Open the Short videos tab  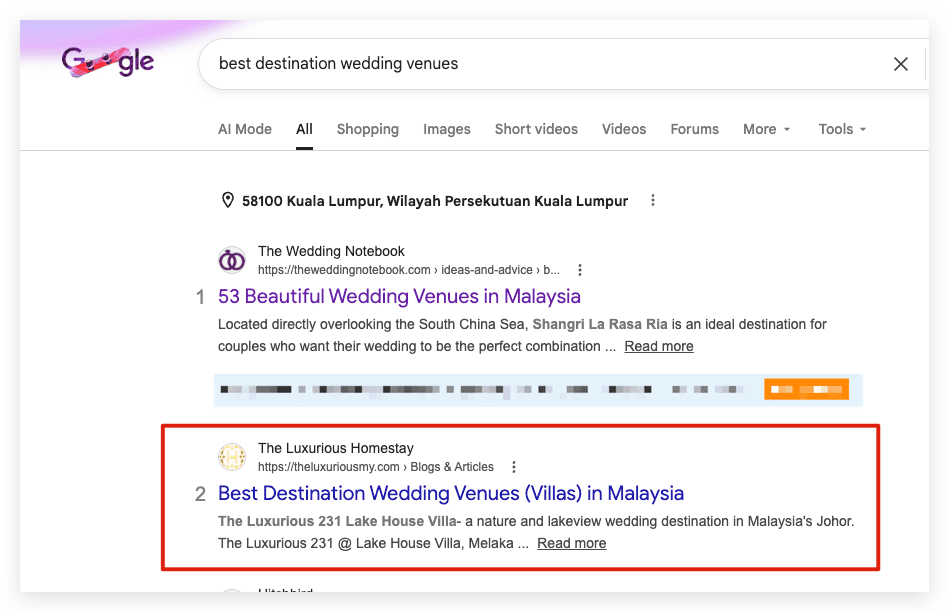click(536, 129)
